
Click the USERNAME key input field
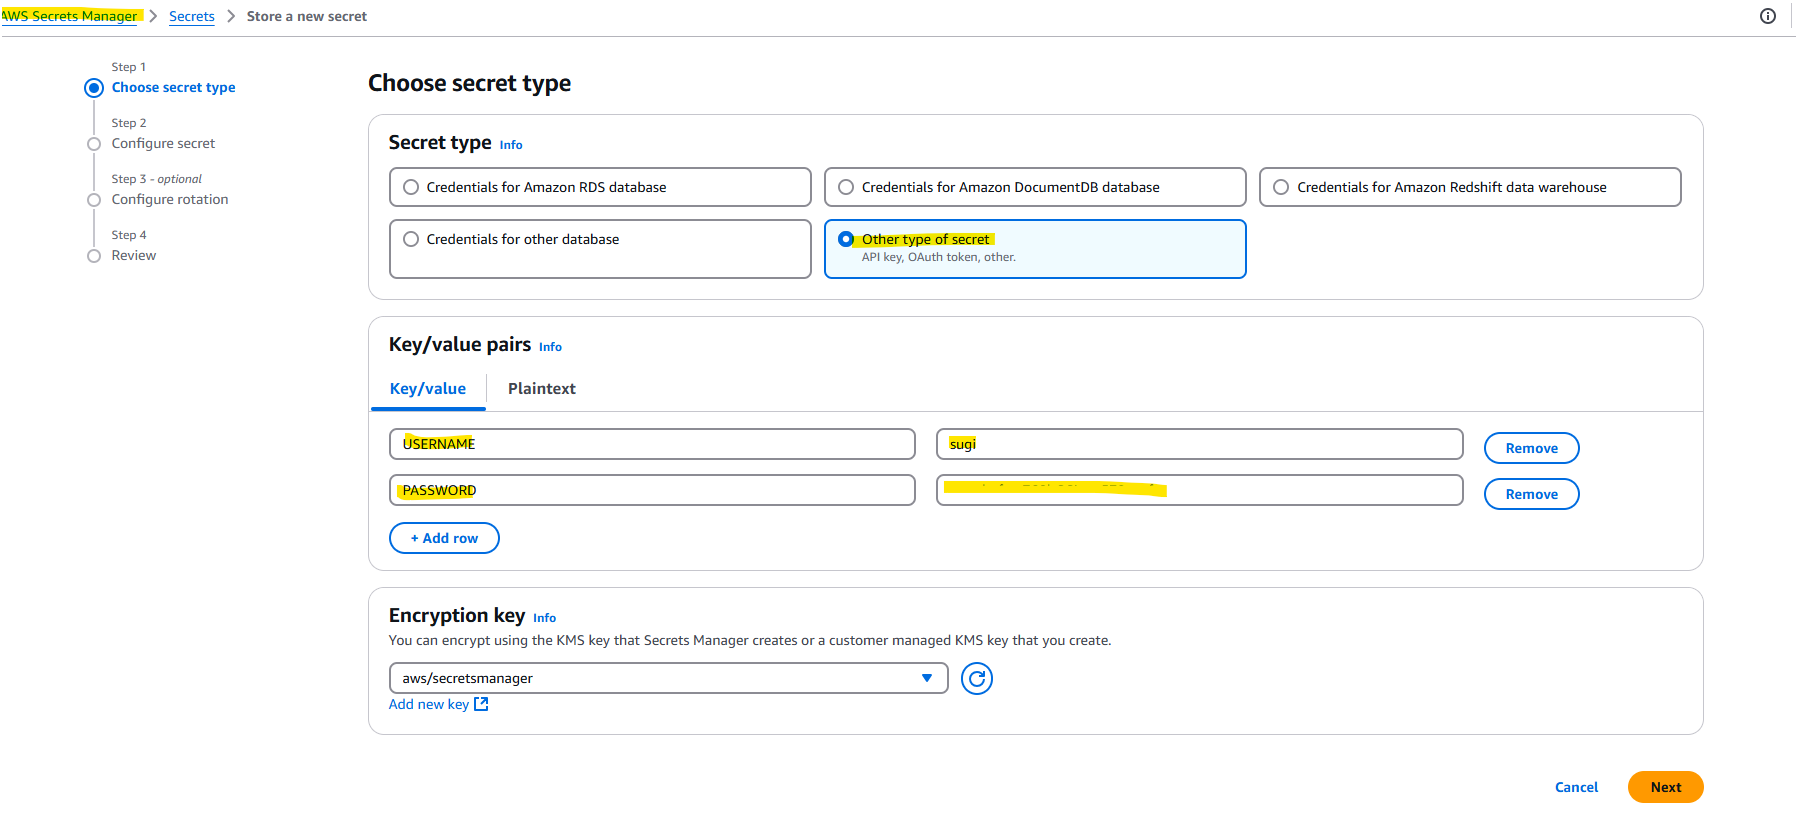[x=652, y=444]
